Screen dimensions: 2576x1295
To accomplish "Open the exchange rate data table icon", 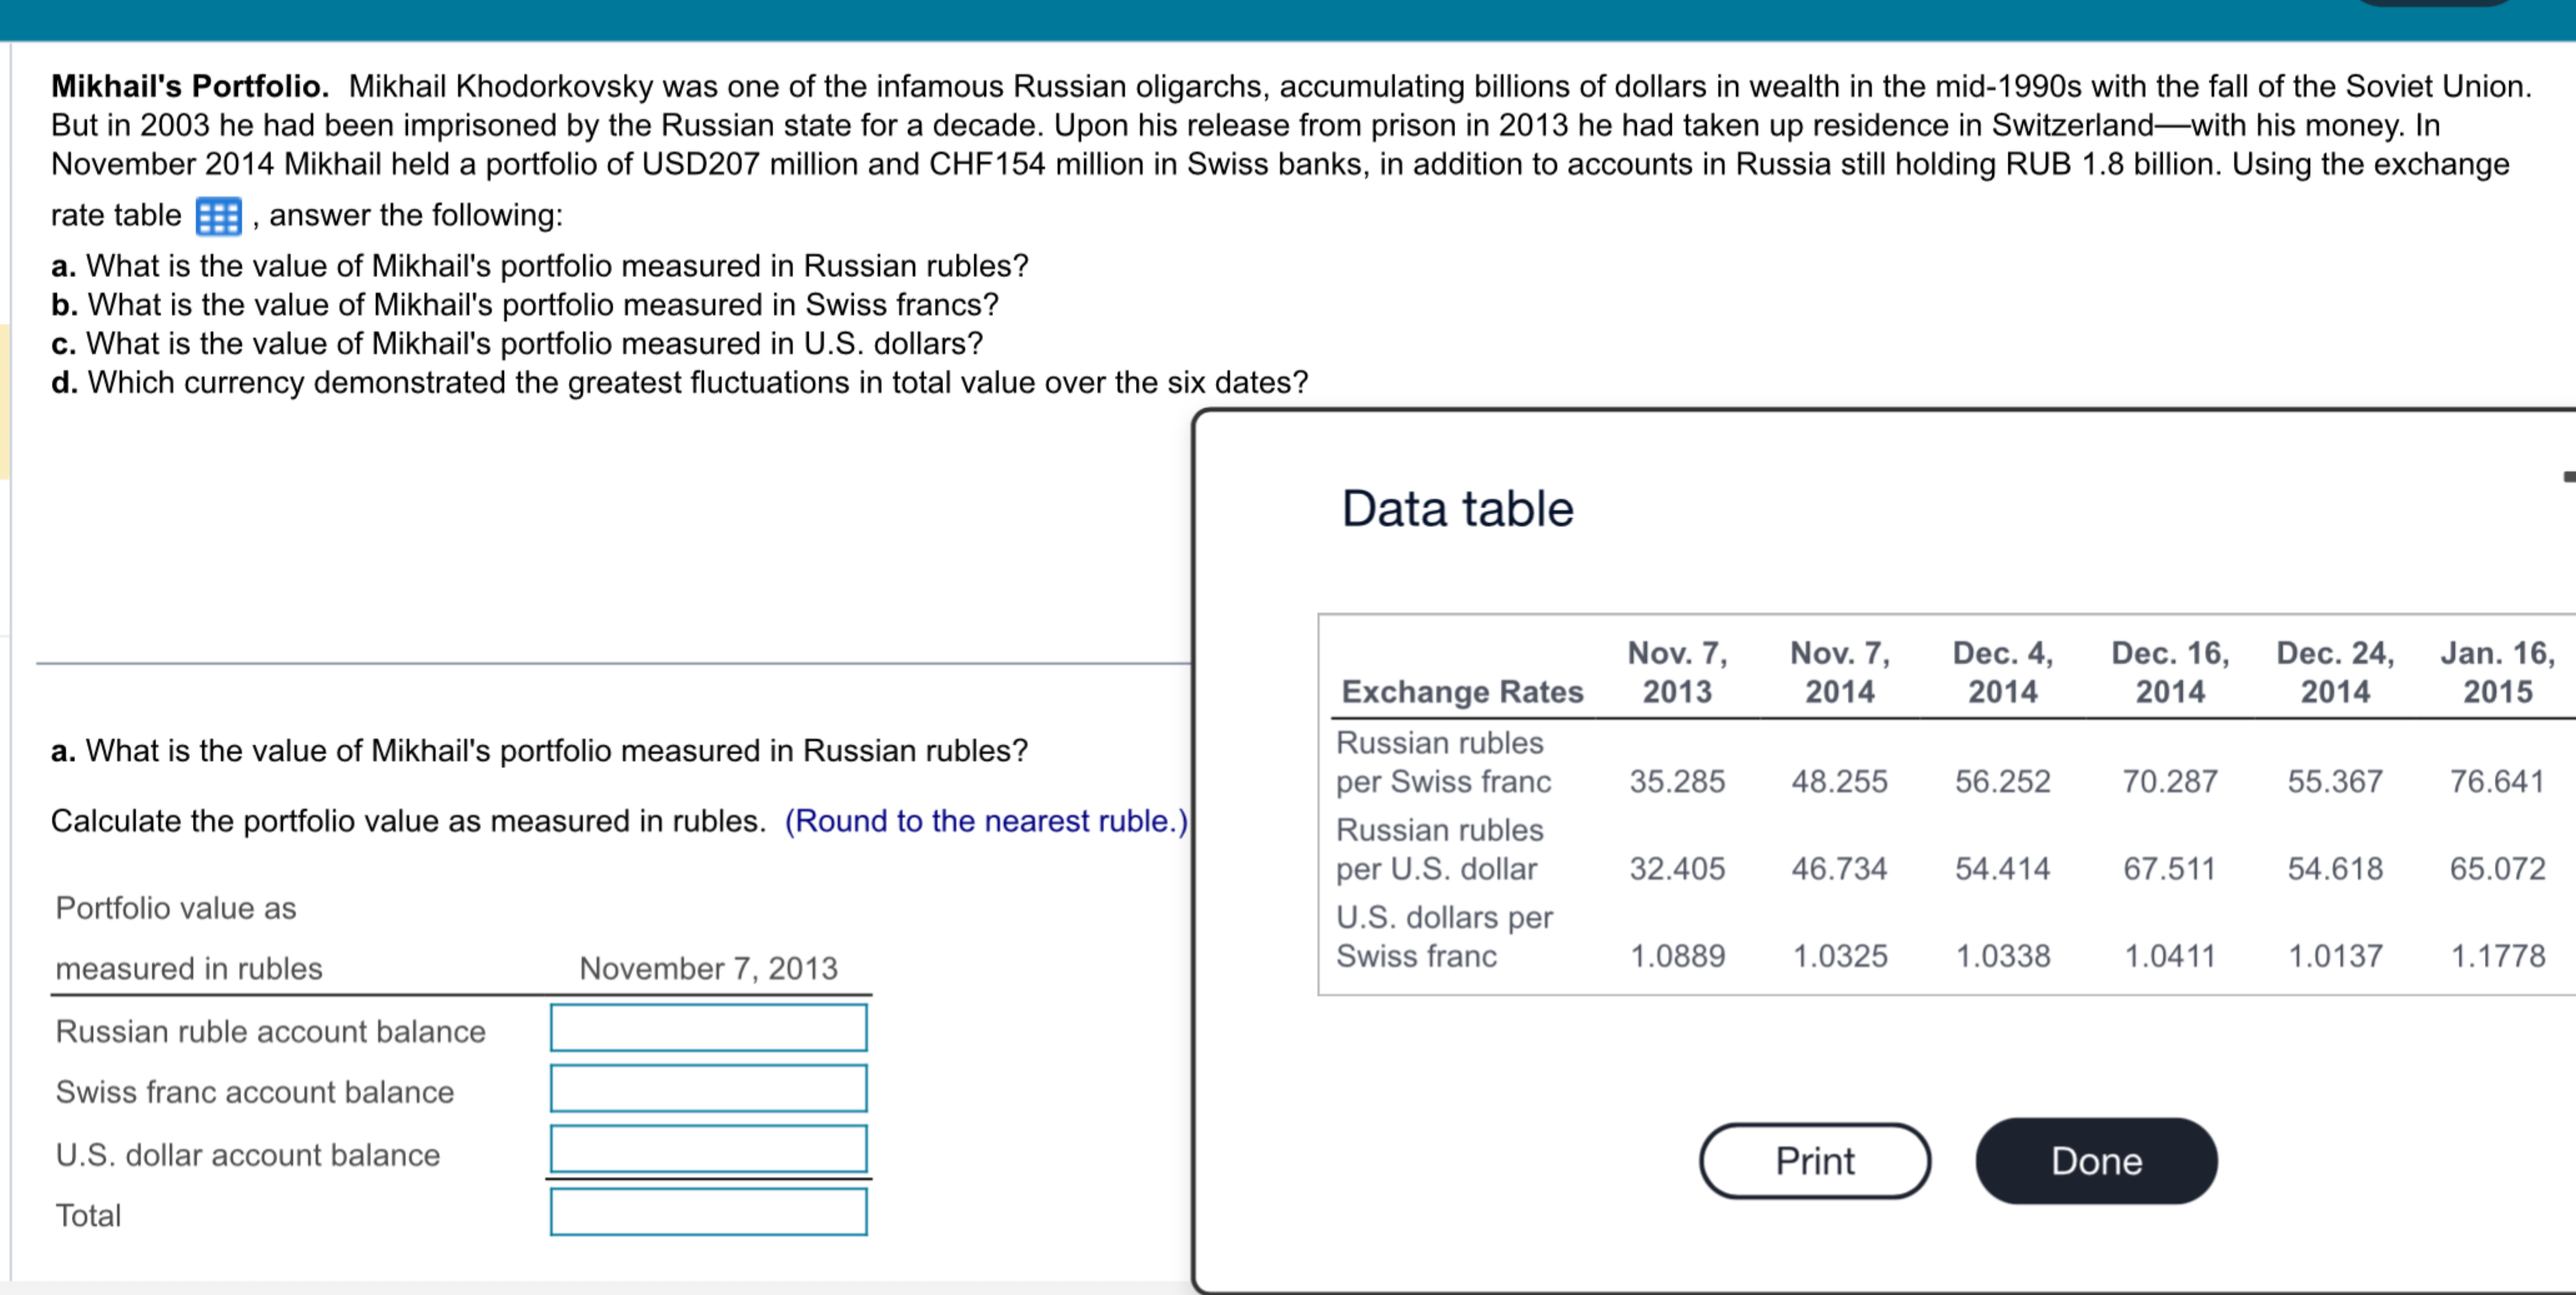I will pos(218,216).
